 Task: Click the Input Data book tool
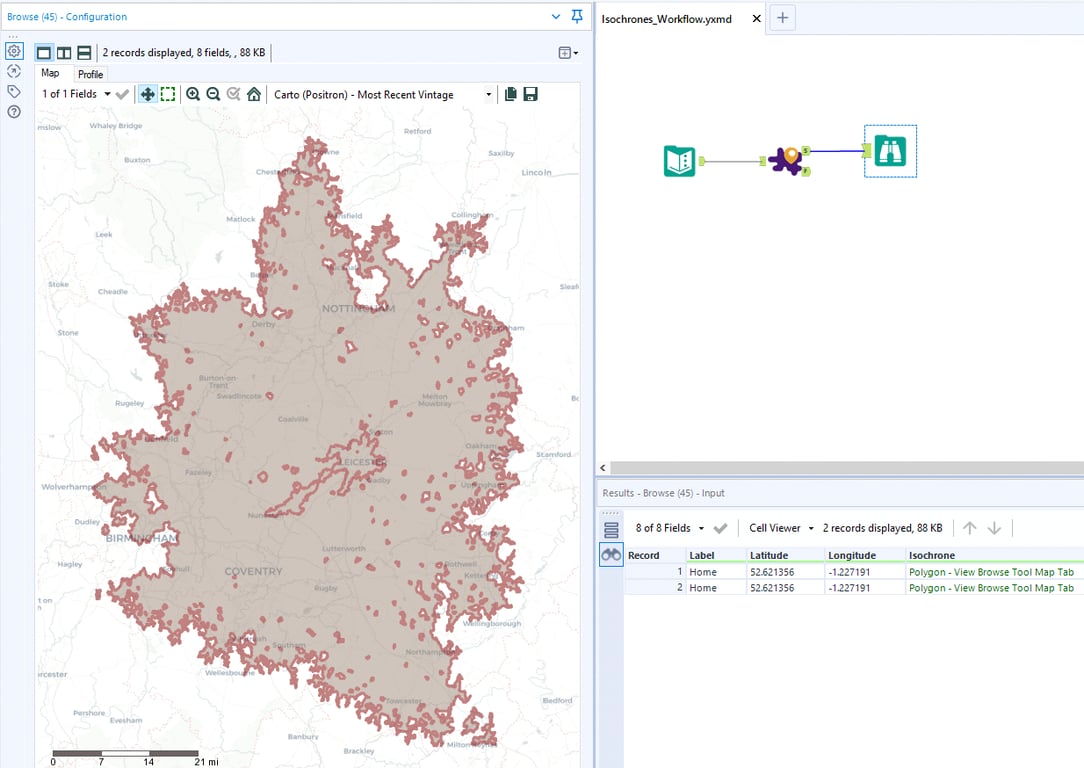[680, 161]
